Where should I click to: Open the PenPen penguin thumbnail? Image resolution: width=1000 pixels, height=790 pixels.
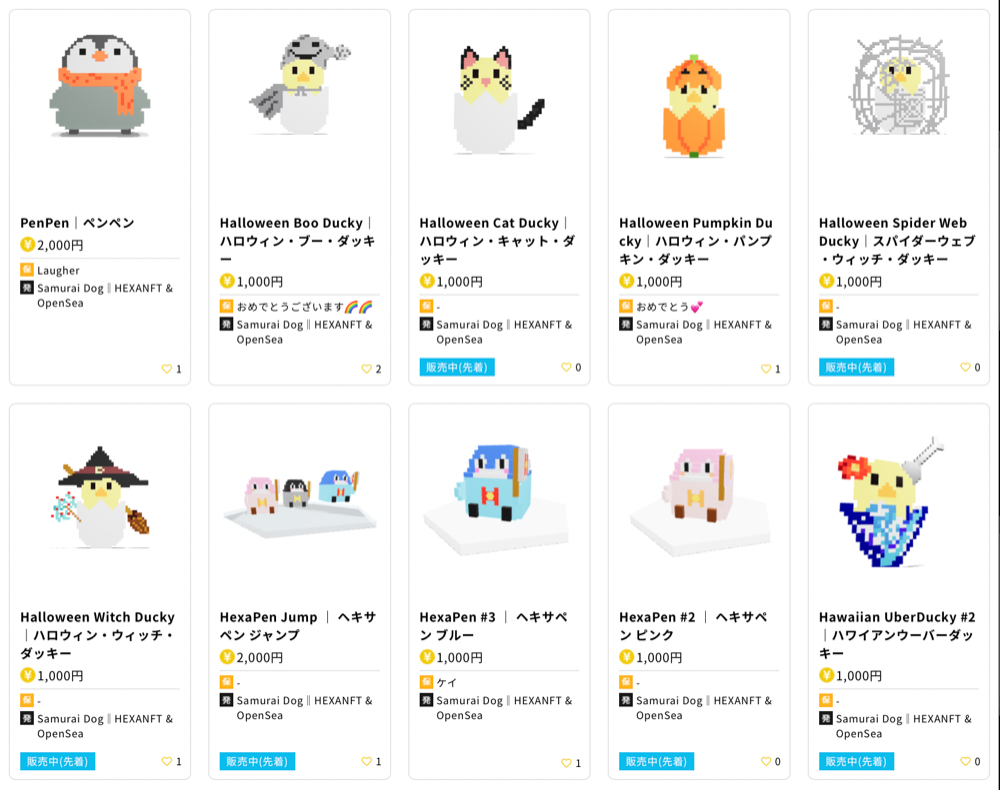[x=99, y=87]
